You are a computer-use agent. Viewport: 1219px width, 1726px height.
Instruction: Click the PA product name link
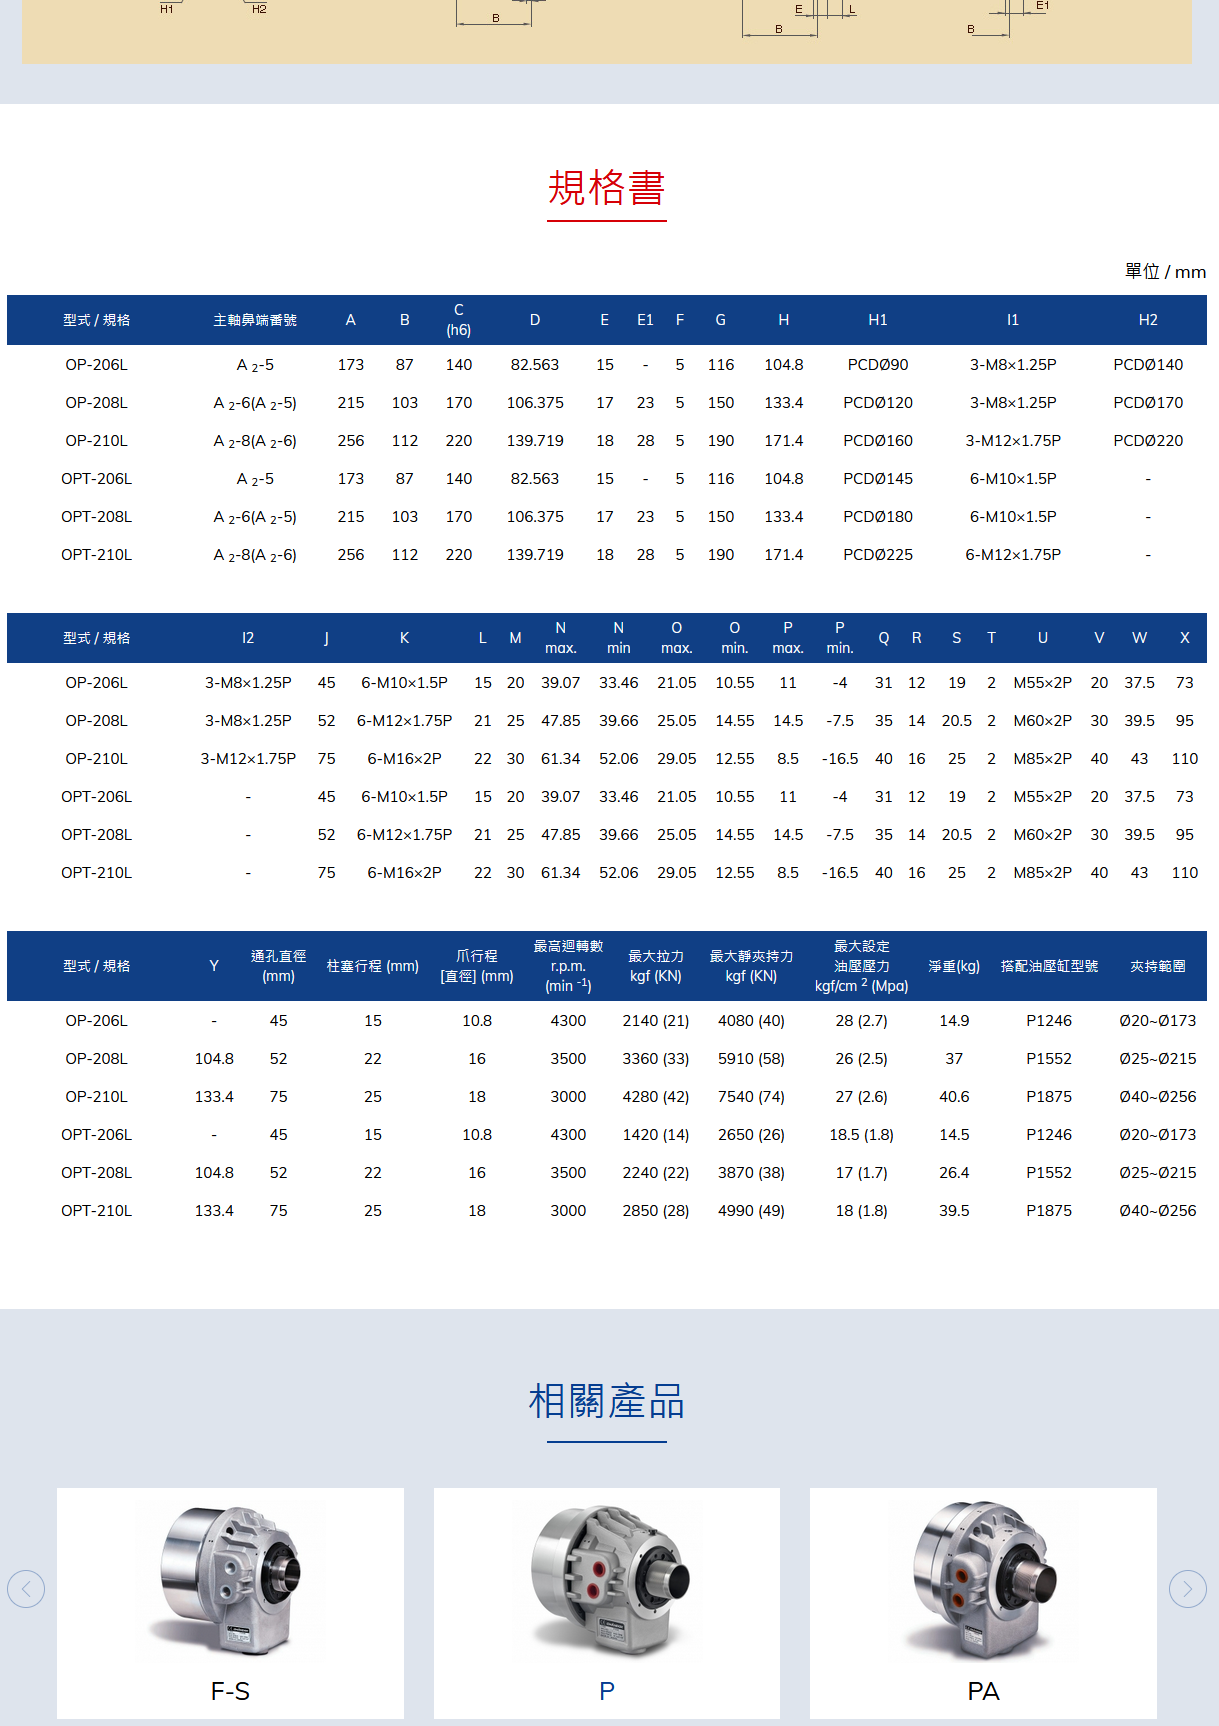pyautogui.click(x=983, y=1691)
